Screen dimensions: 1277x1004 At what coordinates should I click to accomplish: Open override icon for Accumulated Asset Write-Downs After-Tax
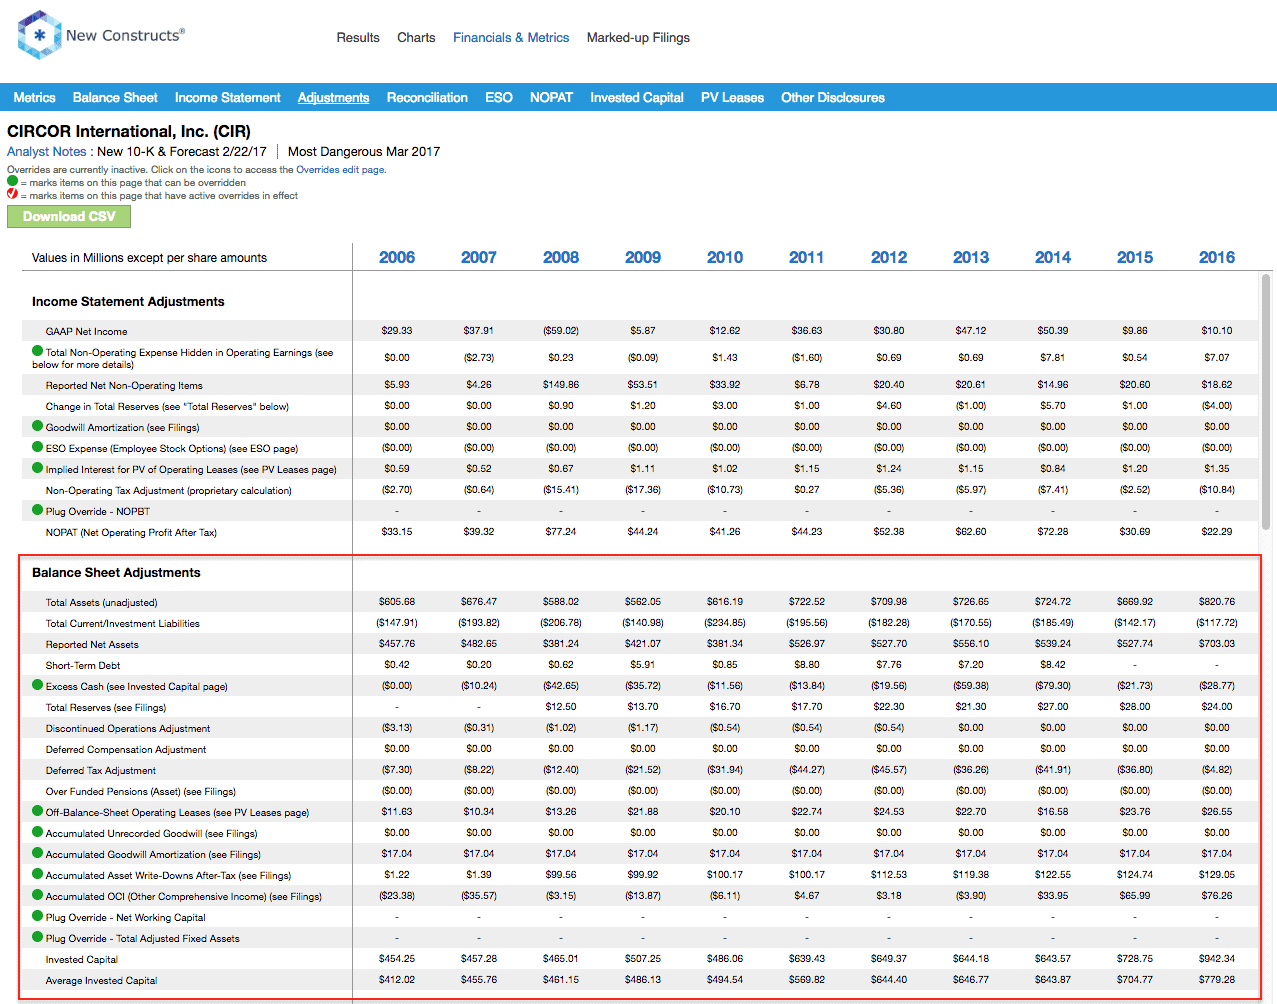click(38, 874)
